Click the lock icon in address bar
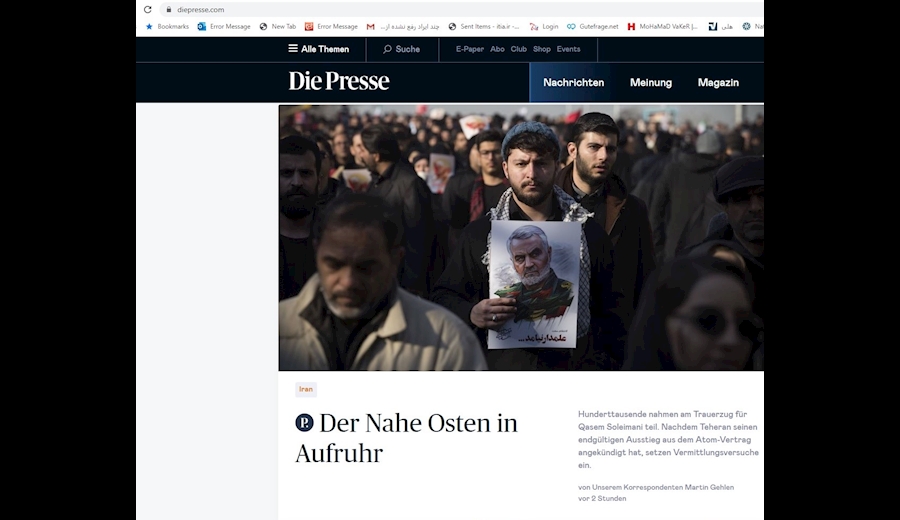This screenshot has height=520, width=900. tap(168, 9)
